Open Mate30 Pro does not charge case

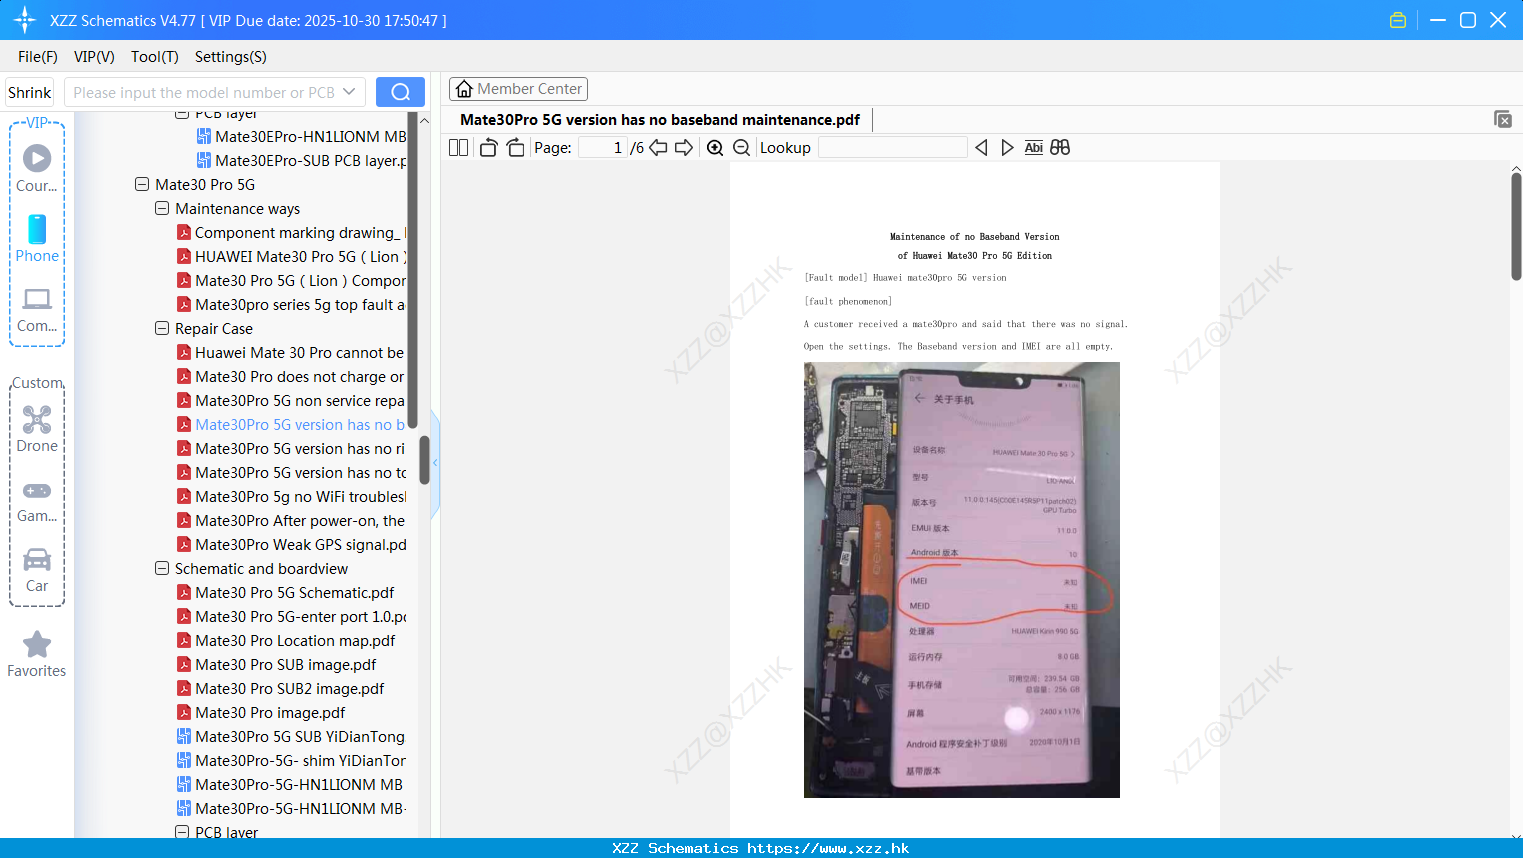pos(291,376)
